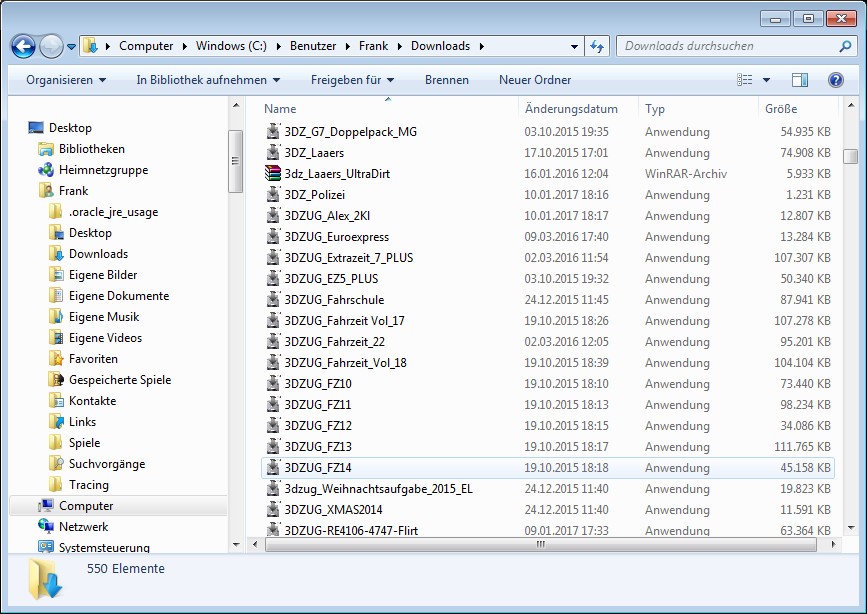
Task: Click the change view icon
Action: (x=745, y=80)
